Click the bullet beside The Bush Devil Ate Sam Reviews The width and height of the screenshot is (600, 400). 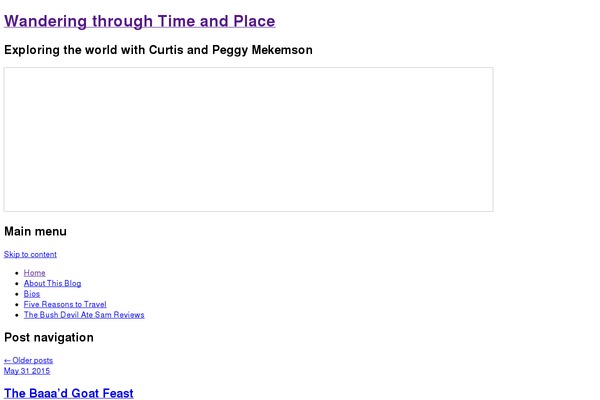(16, 315)
